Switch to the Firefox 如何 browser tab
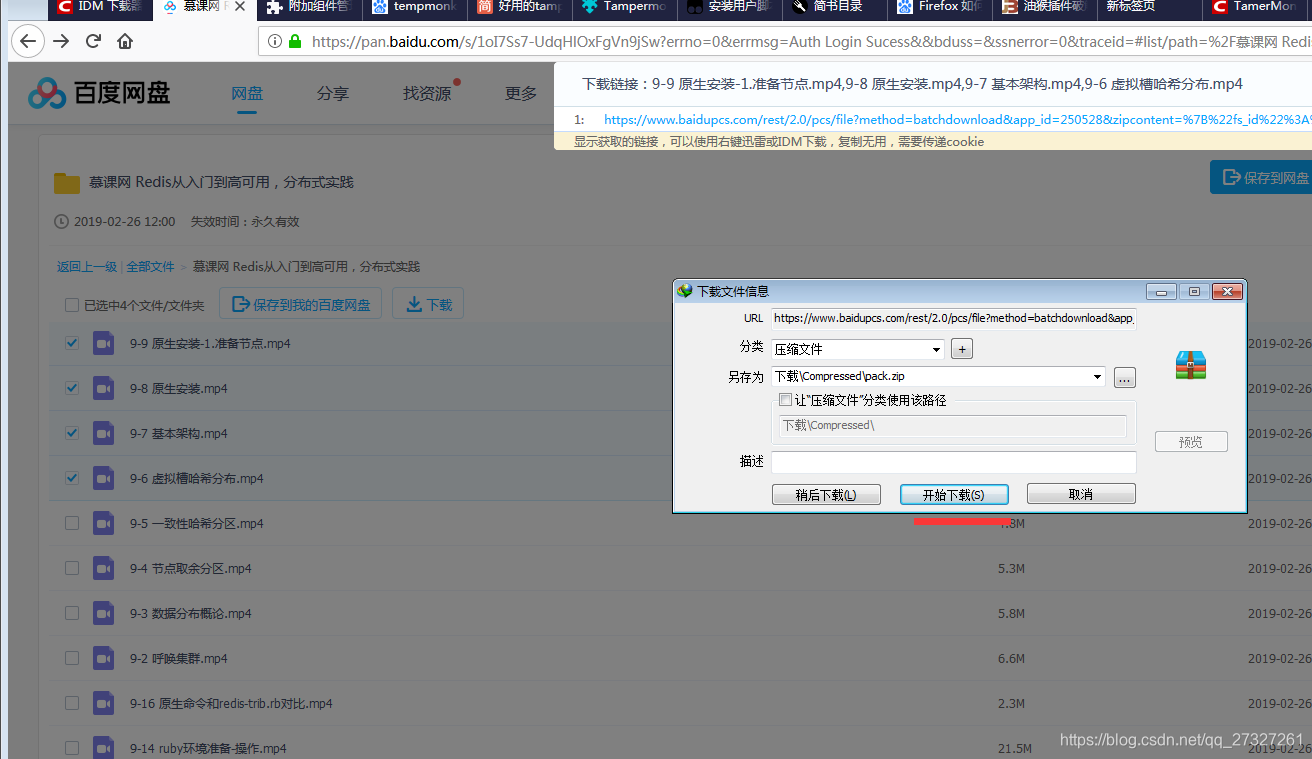 (x=939, y=8)
